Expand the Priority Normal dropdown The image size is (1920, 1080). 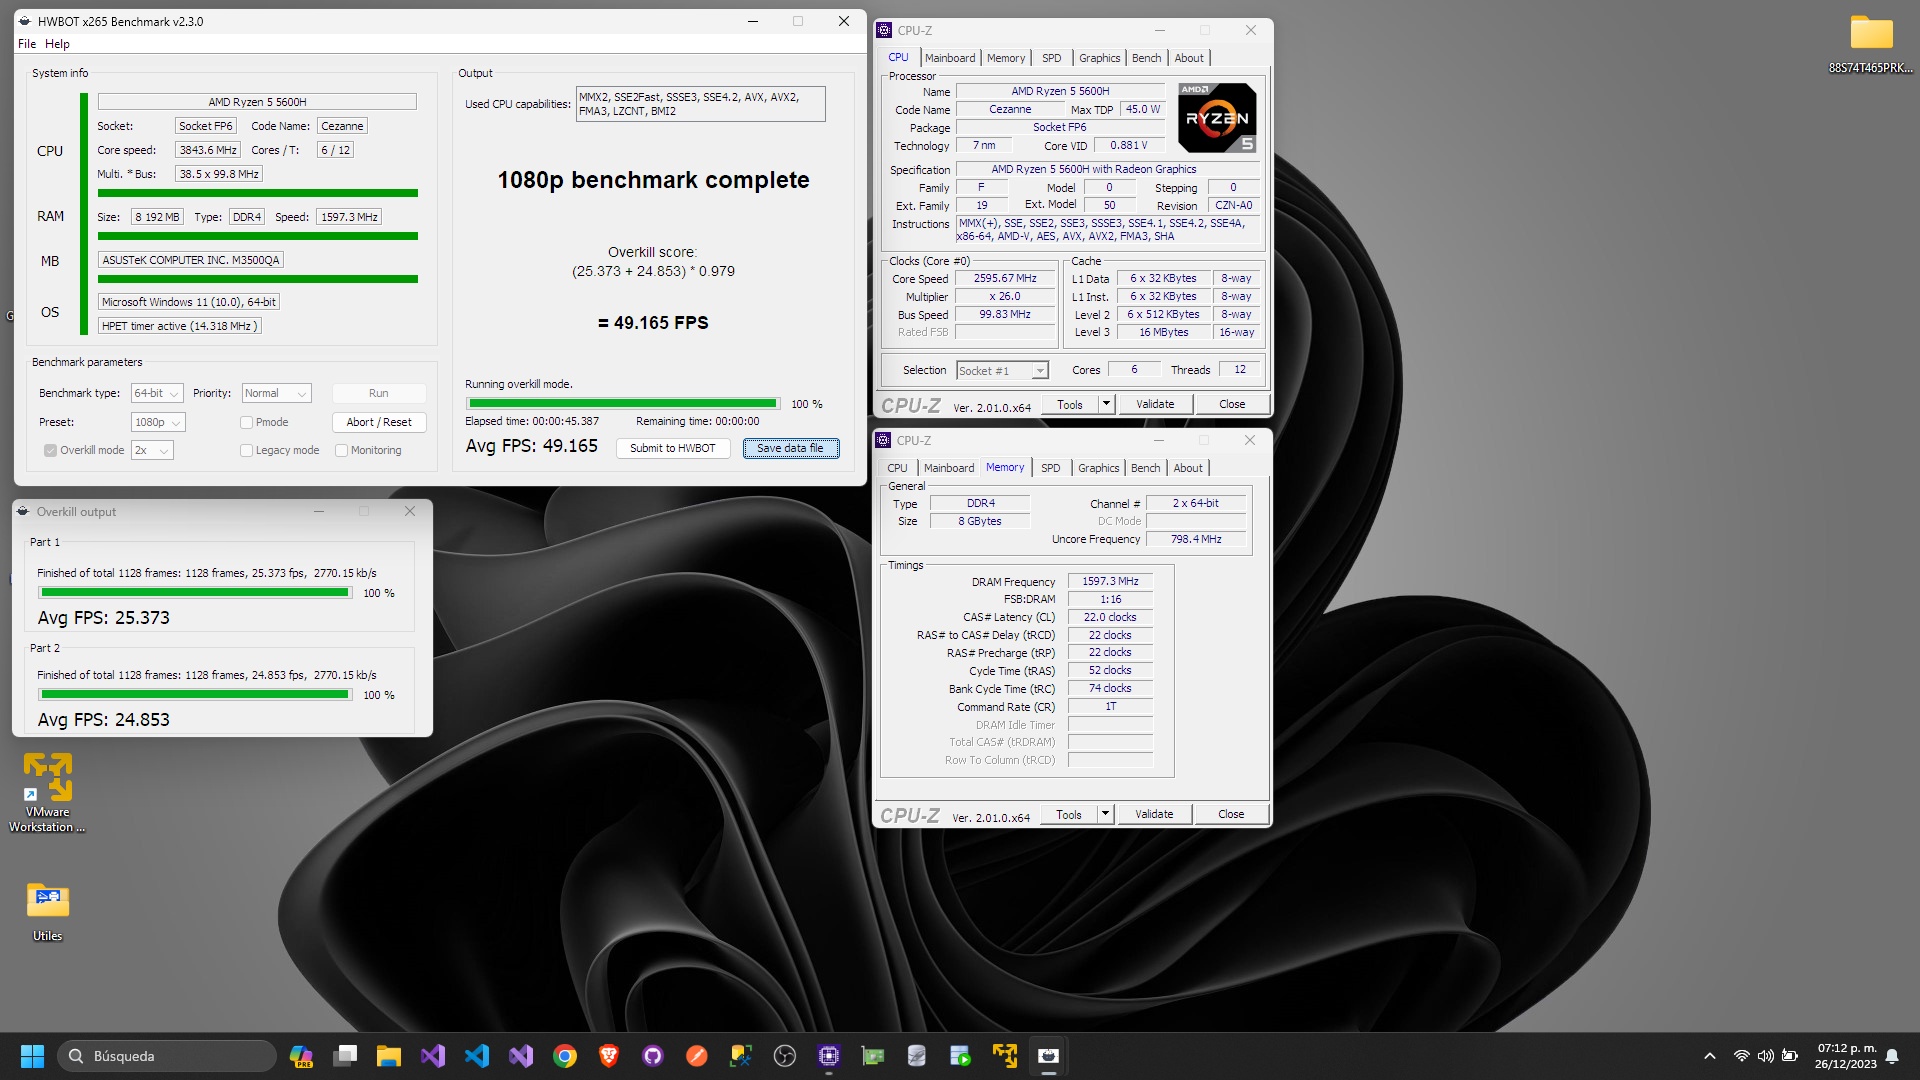[277, 393]
